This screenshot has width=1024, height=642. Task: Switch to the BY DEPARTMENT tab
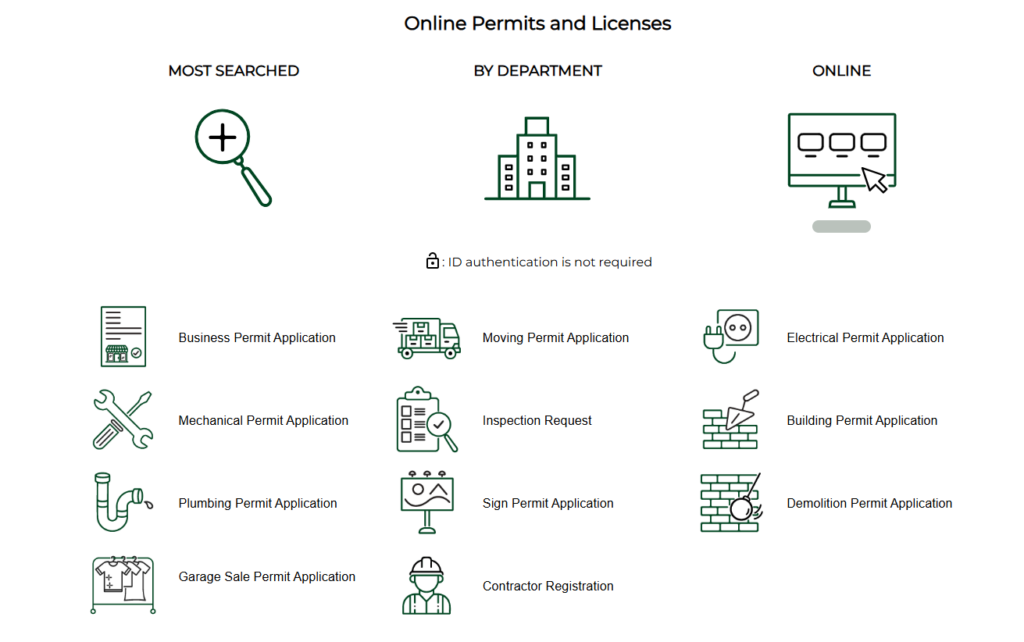[x=538, y=71]
